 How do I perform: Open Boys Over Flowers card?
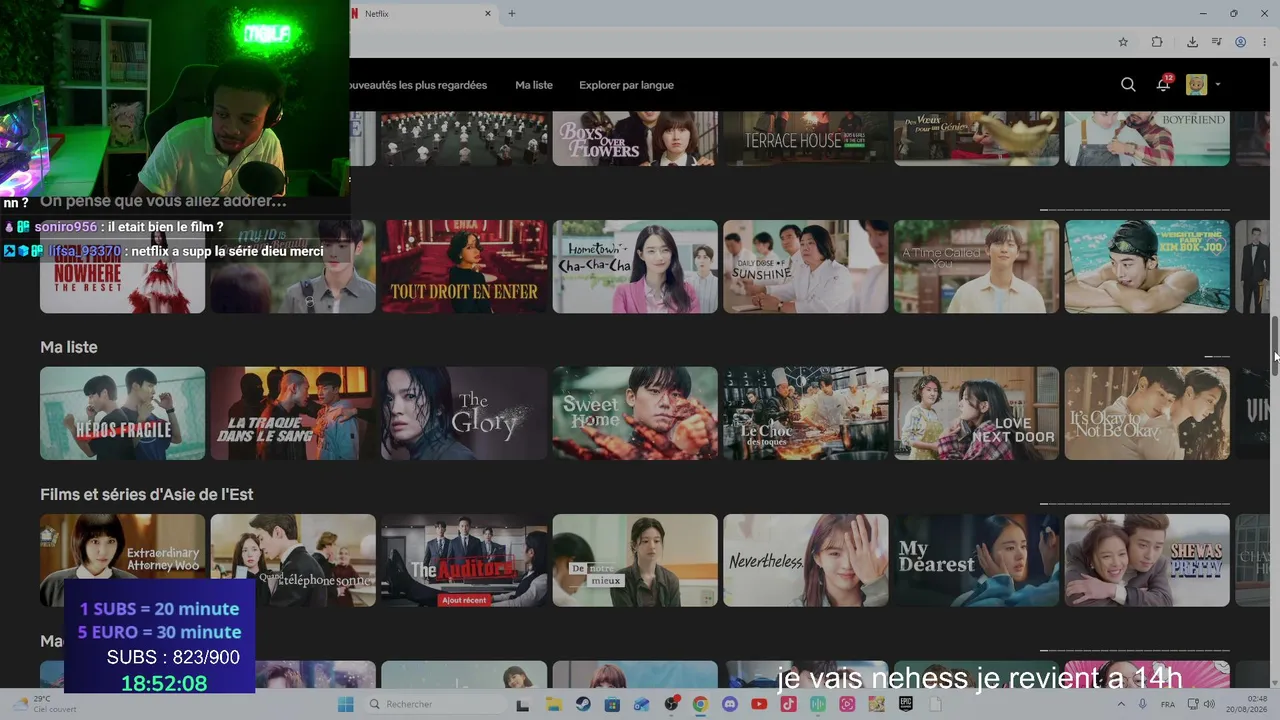coord(635,138)
